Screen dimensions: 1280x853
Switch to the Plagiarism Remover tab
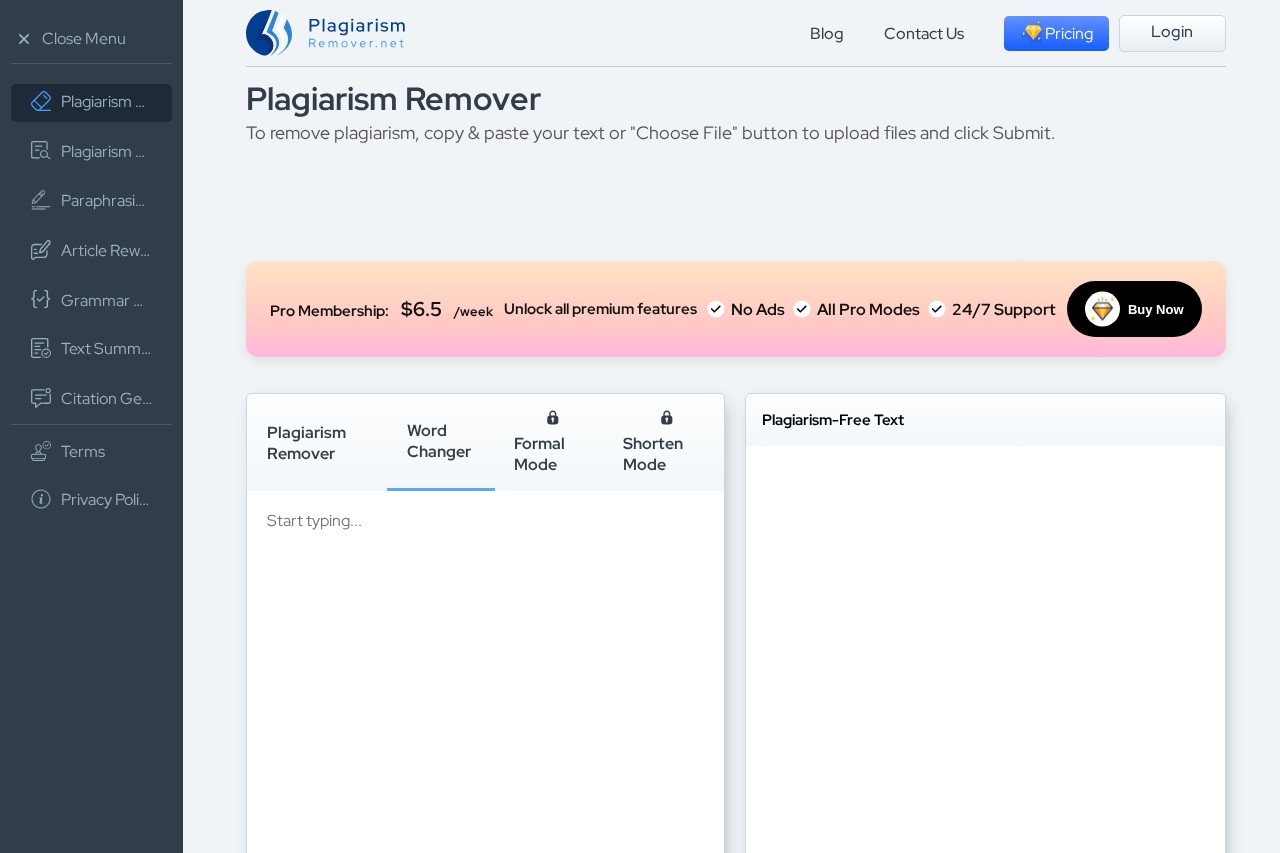(306, 442)
